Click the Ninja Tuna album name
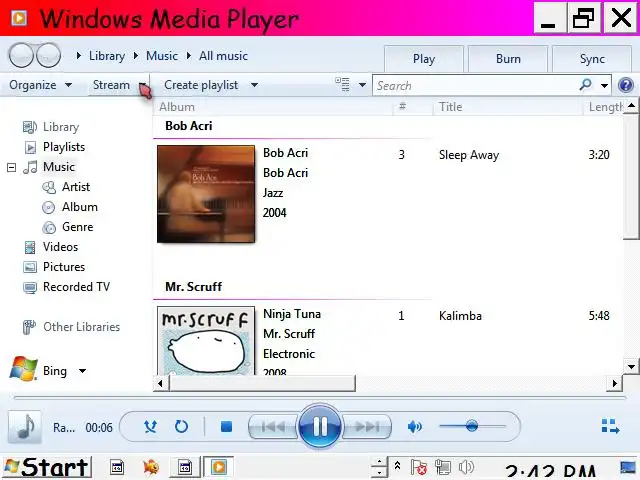Viewport: 640px width, 480px height. [292, 314]
